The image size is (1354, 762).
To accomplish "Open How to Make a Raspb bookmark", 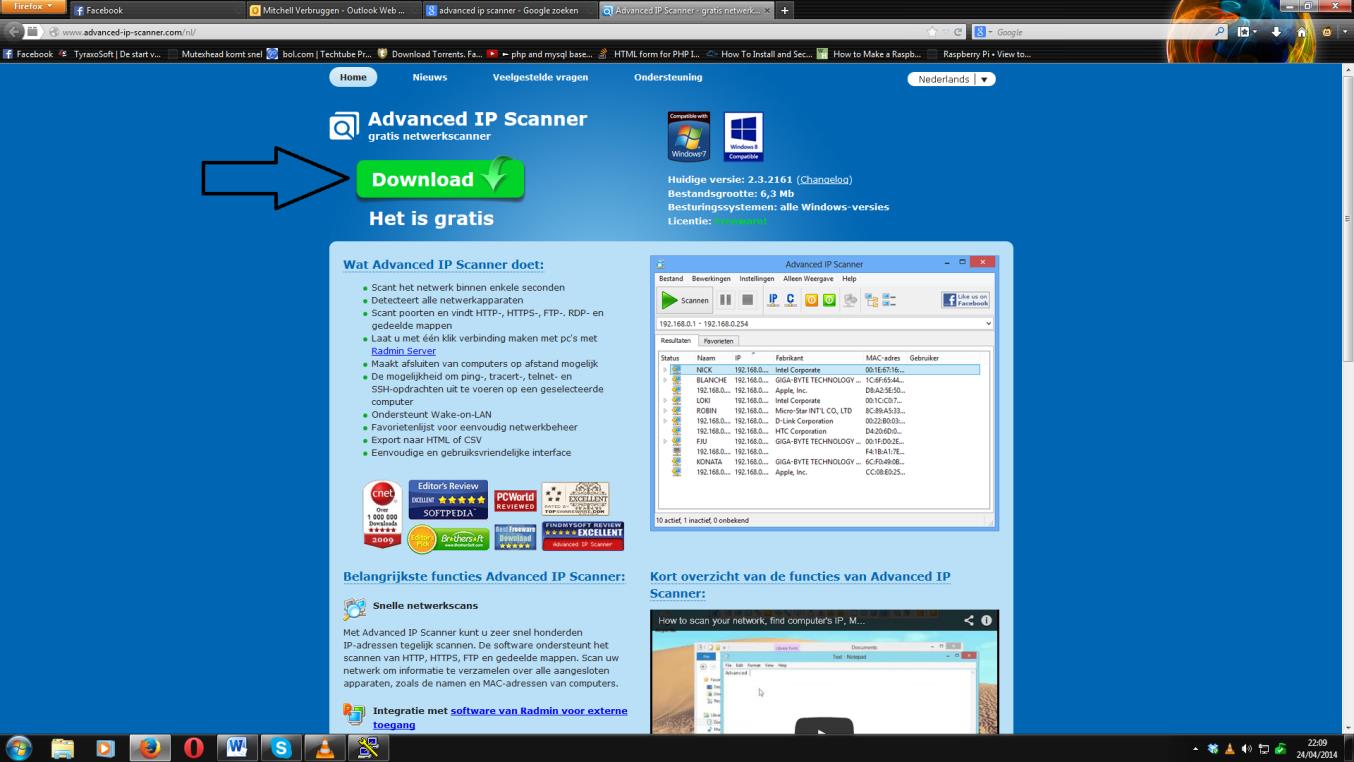I will pyautogui.click(x=869, y=54).
